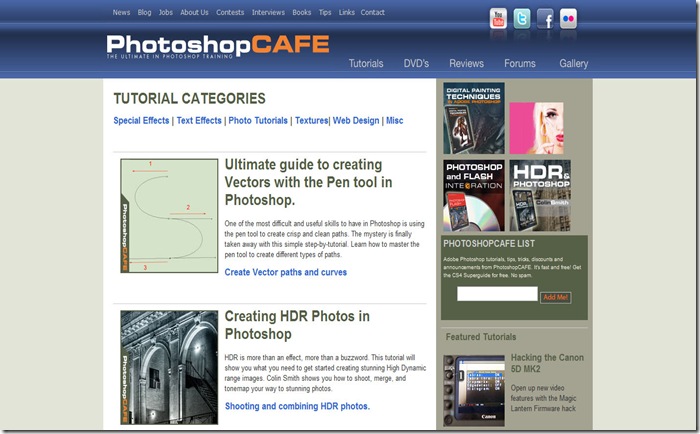Follow 'Shooting and combining HDR photos' link
This screenshot has width=700, height=434.
[x=297, y=406]
